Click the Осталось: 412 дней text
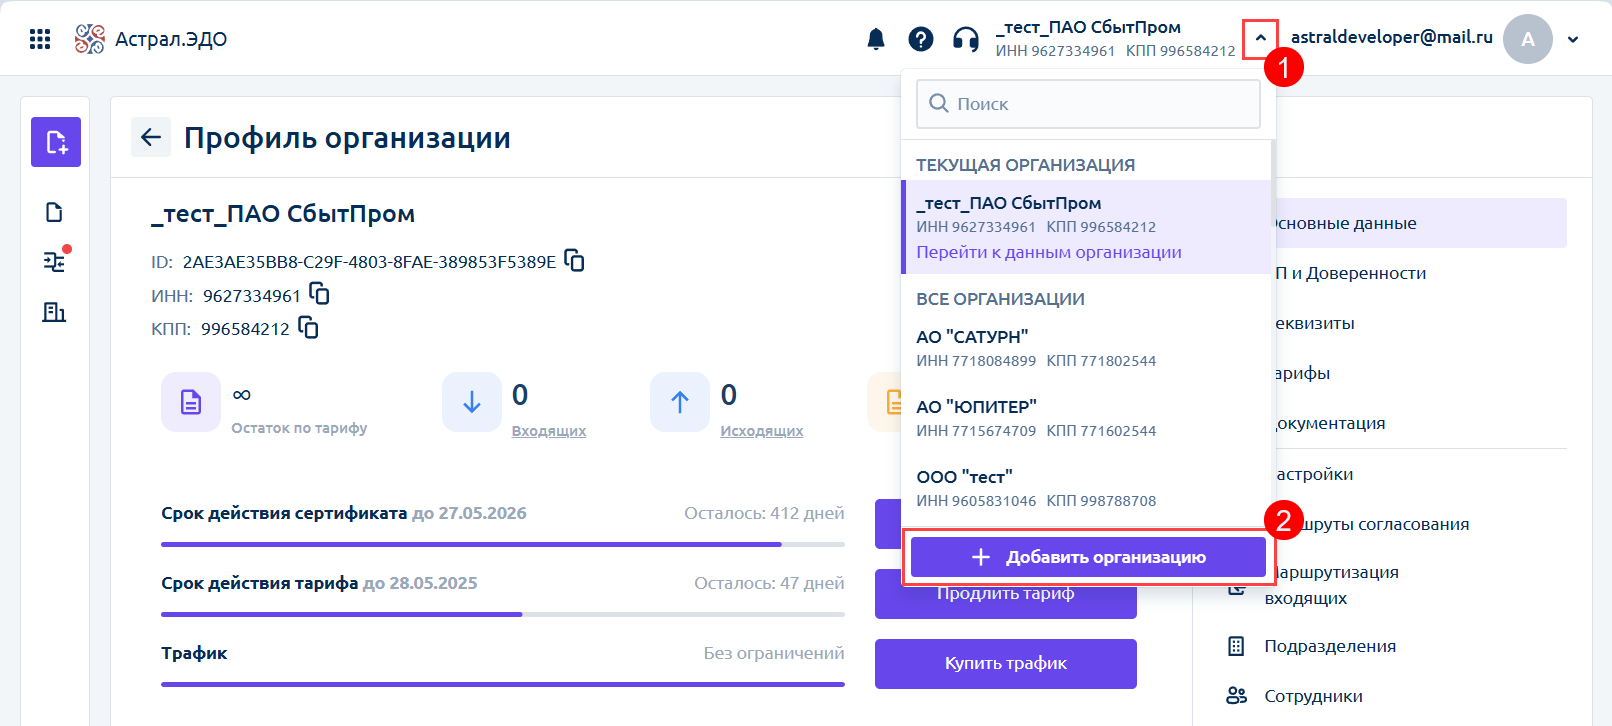The image size is (1612, 726). click(764, 513)
